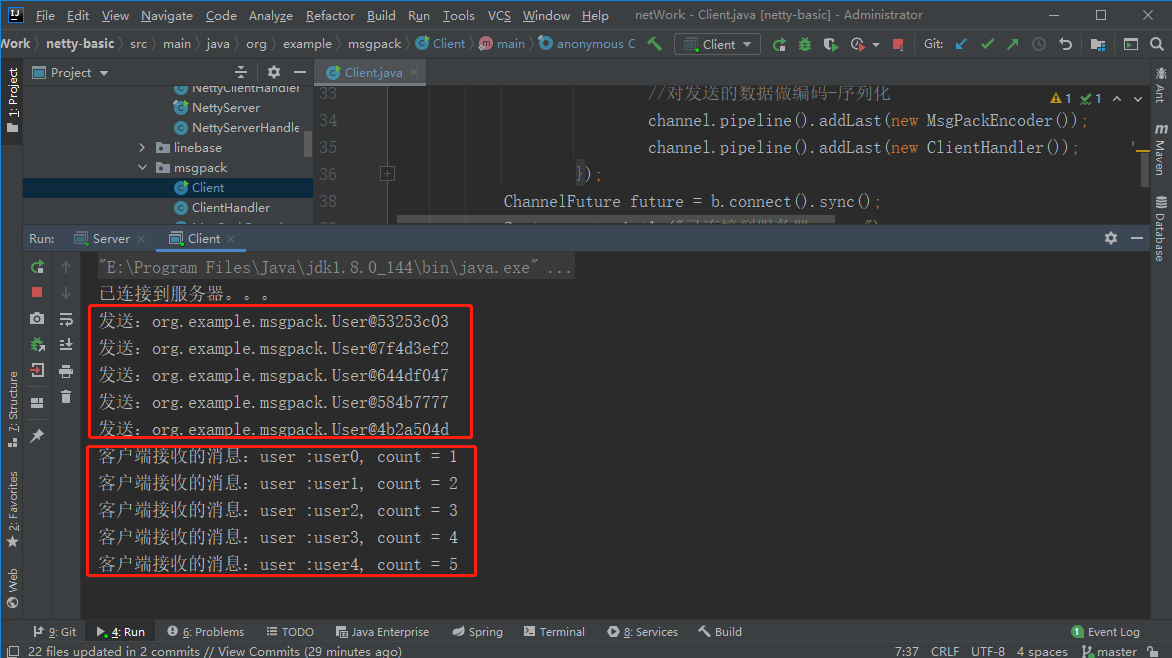1172x658 pixels.
Task: Rerun Client from the main toolbar
Action: [x=779, y=44]
